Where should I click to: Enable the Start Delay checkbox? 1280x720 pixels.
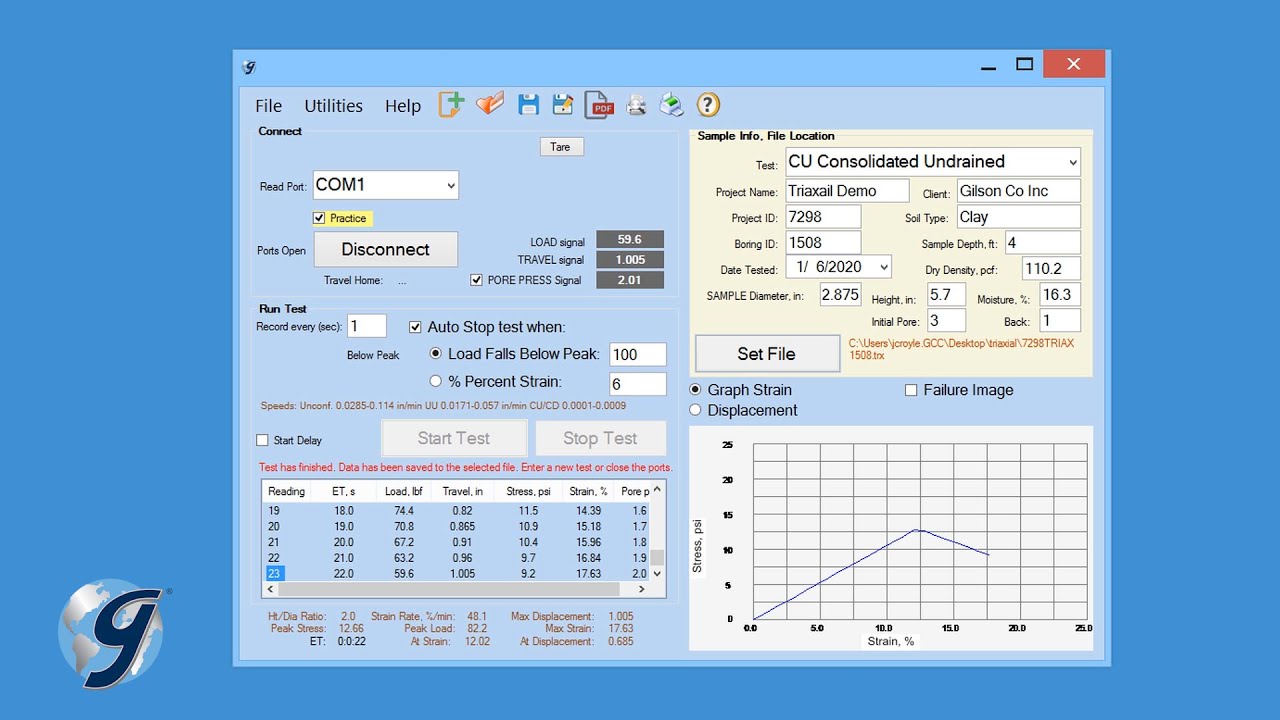262,440
